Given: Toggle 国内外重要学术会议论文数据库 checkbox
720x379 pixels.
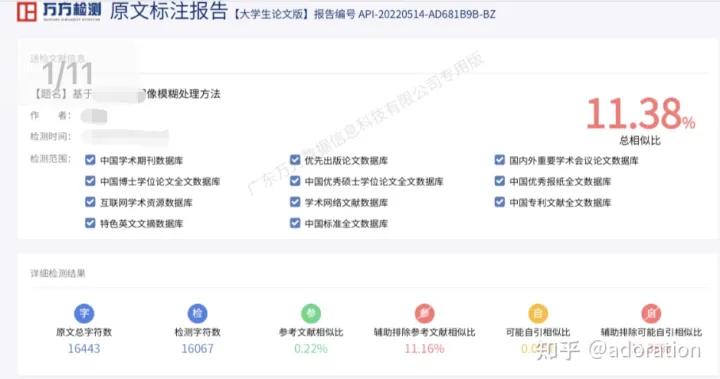Looking at the screenshot, I should (500, 160).
